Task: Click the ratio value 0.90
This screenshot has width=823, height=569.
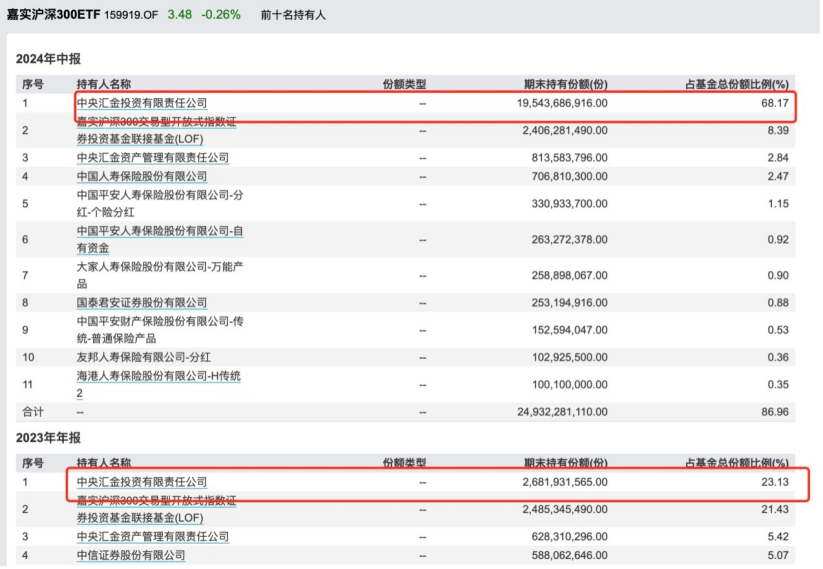Action: pos(778,275)
